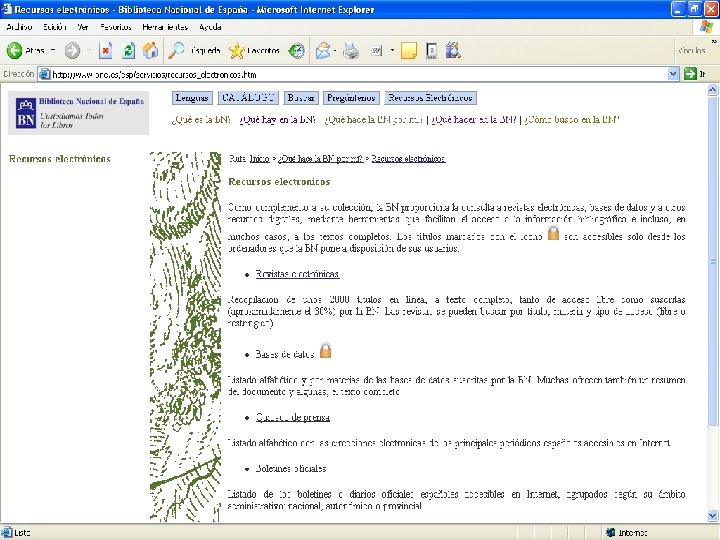Open the Ayuda menu
720x540 pixels.
click(210, 27)
